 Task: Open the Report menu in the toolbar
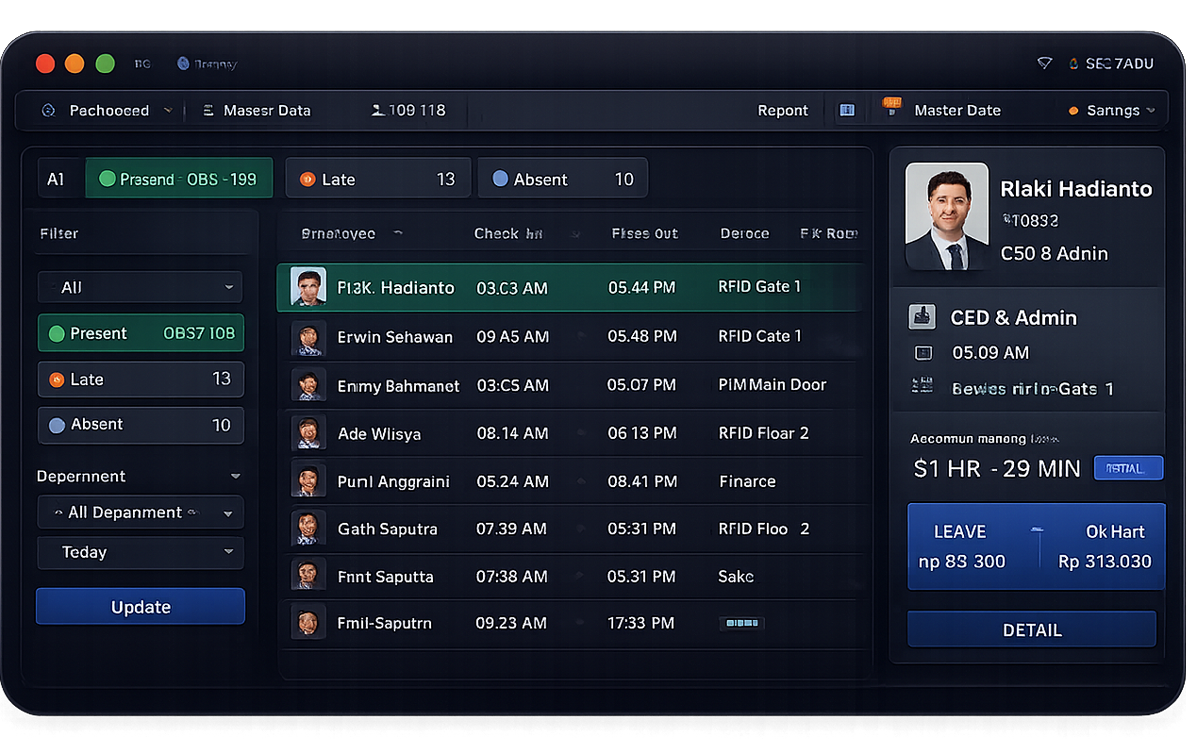(782, 110)
